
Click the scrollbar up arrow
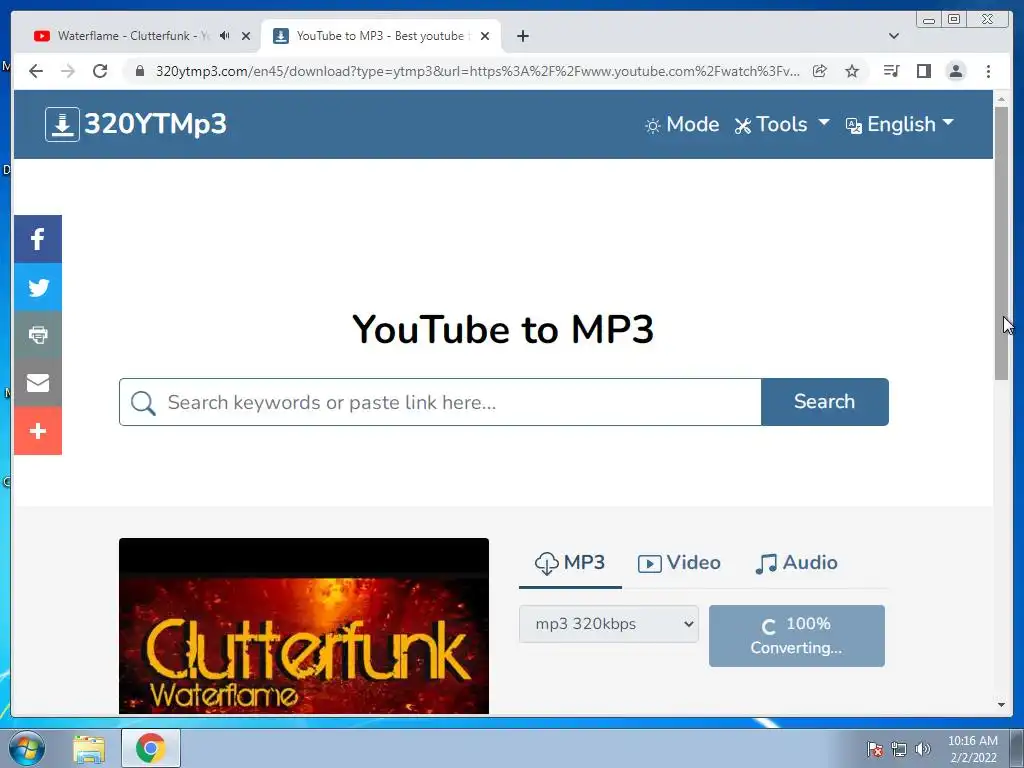point(1001,99)
